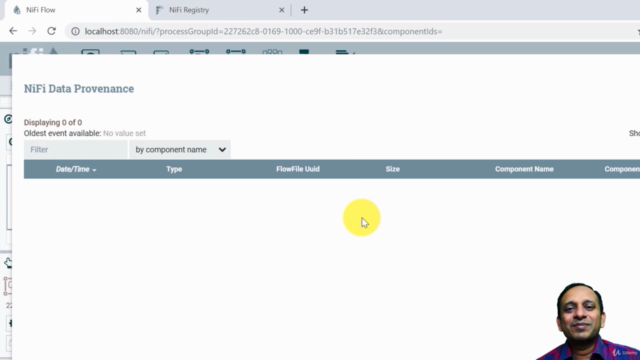Screen dimensions: 640x360
Task: Reload the current page
Action: click(51, 31)
